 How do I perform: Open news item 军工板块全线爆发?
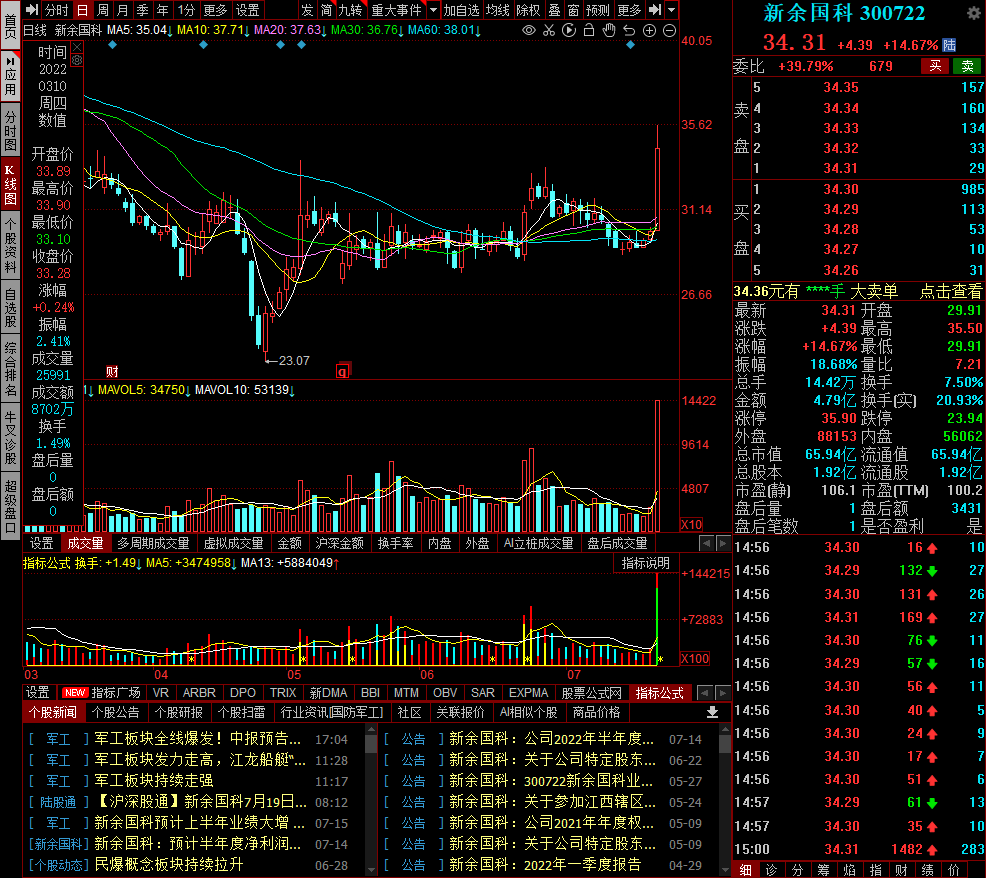click(197, 738)
